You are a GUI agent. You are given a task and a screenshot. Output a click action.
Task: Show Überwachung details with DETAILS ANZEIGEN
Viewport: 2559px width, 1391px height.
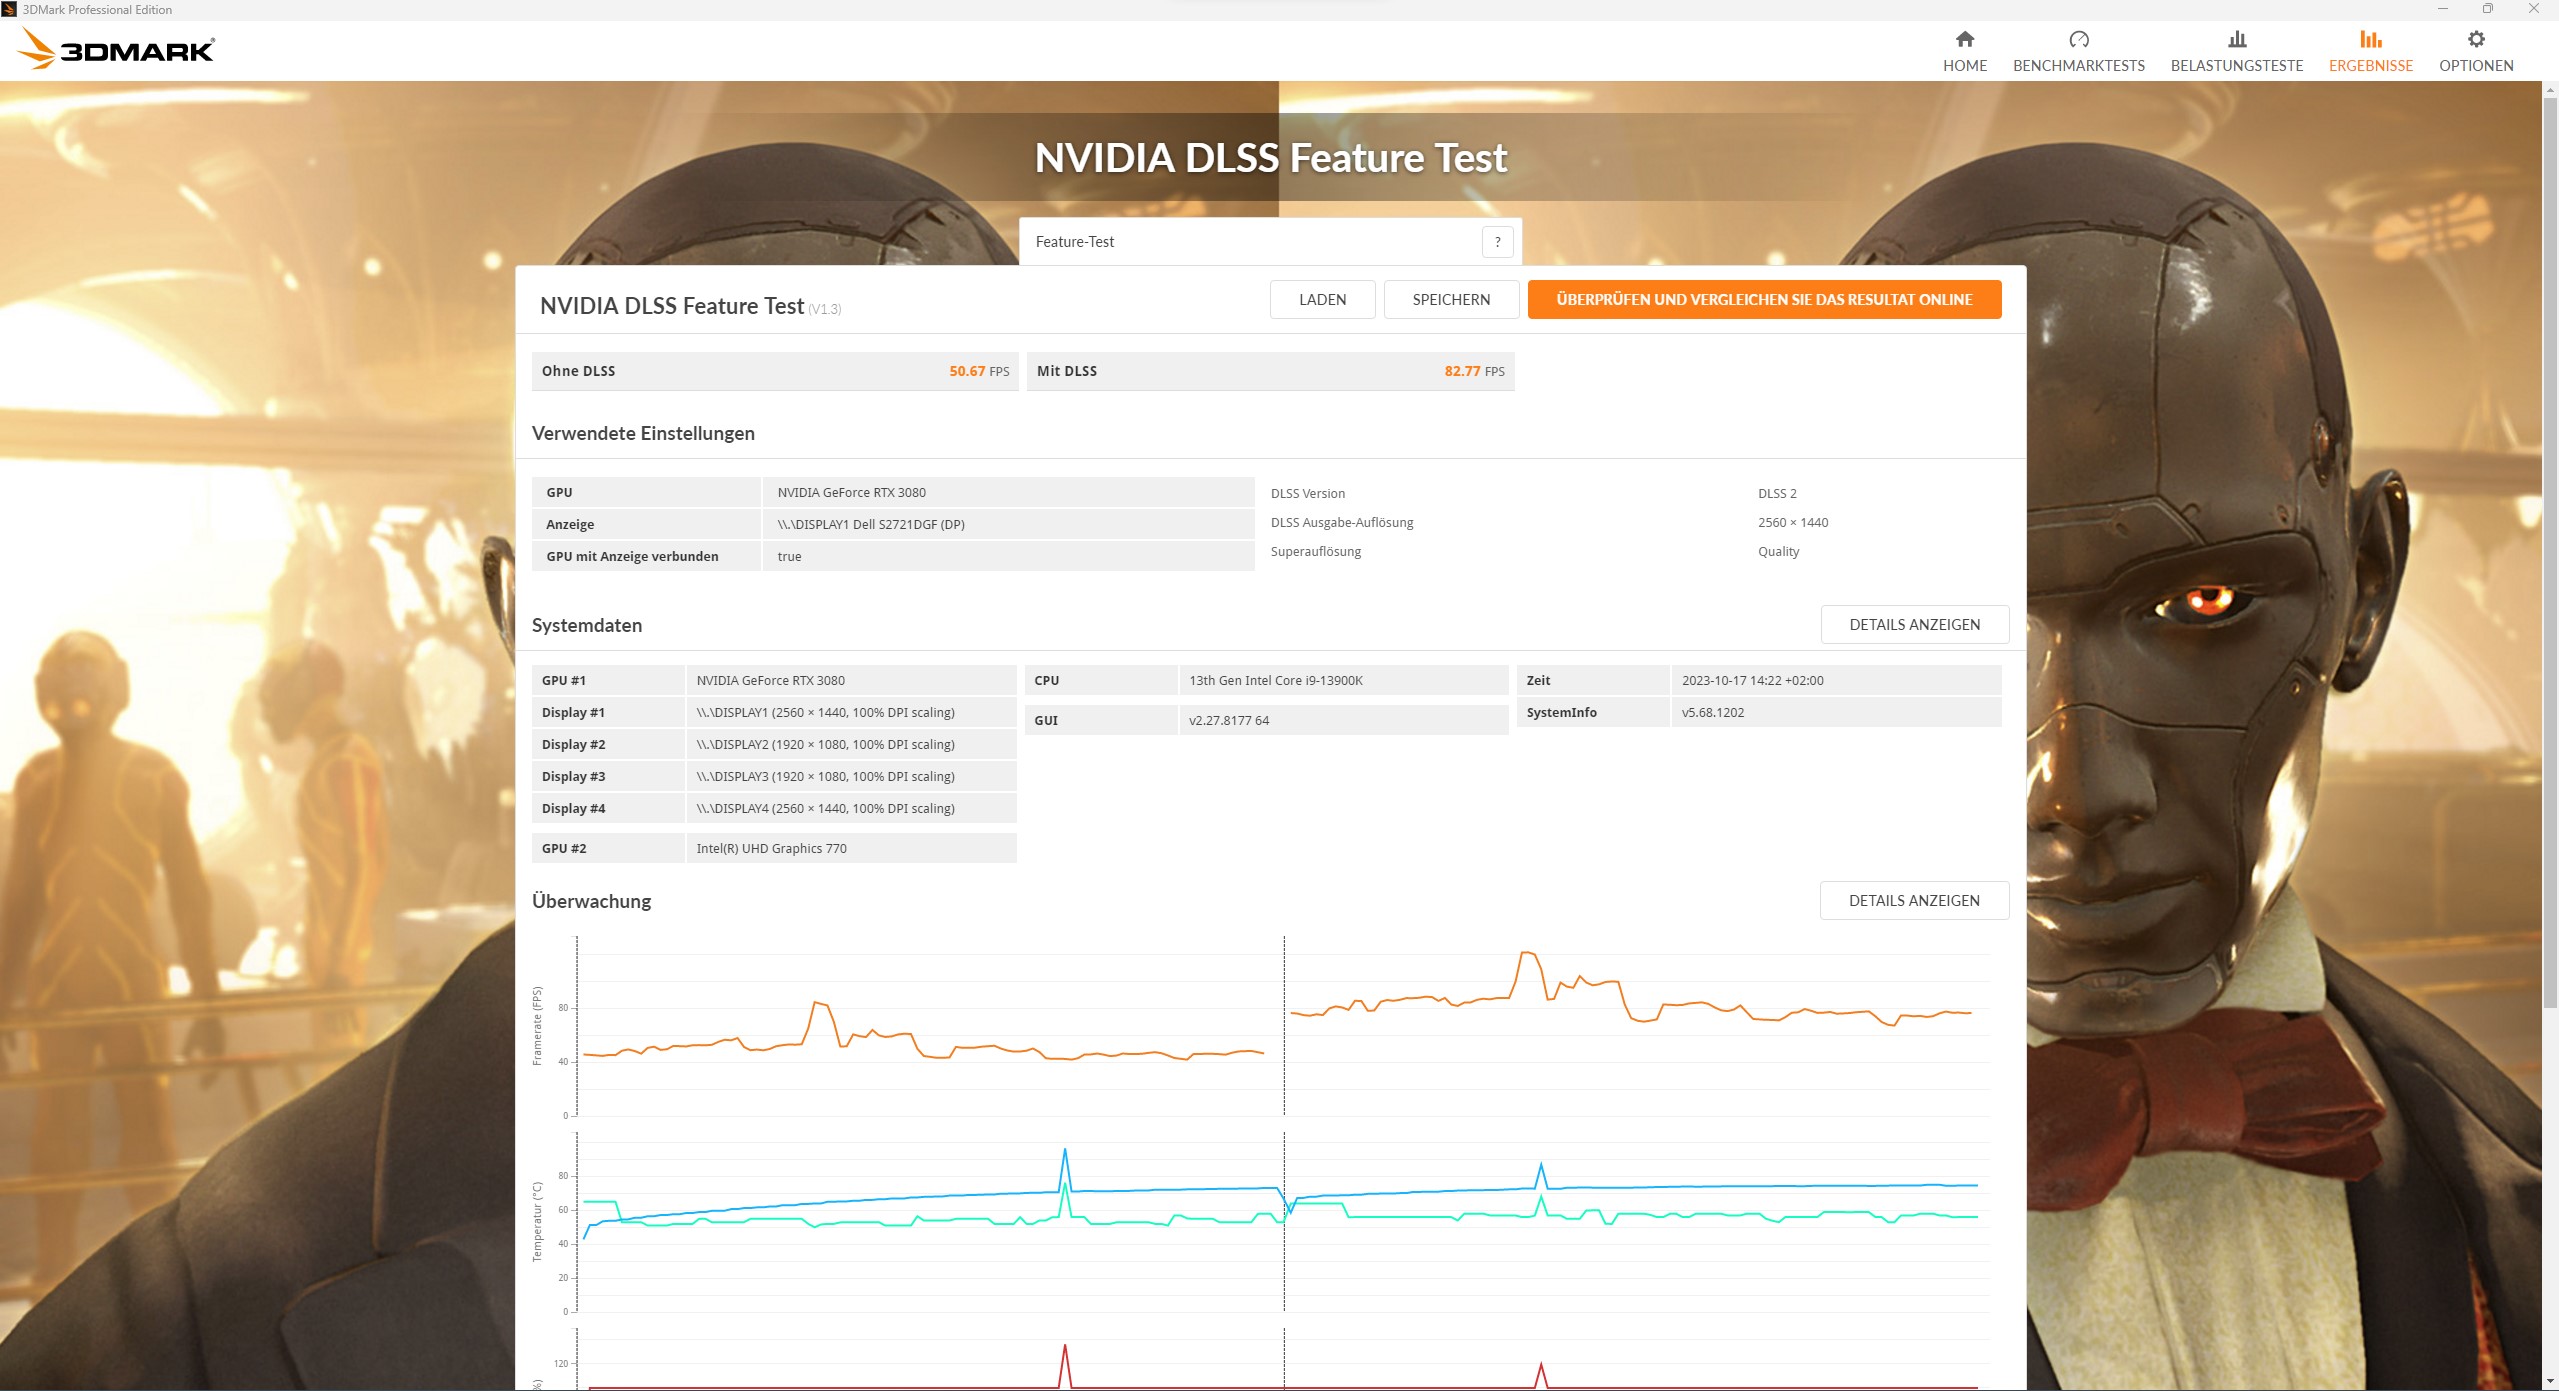(x=1913, y=901)
